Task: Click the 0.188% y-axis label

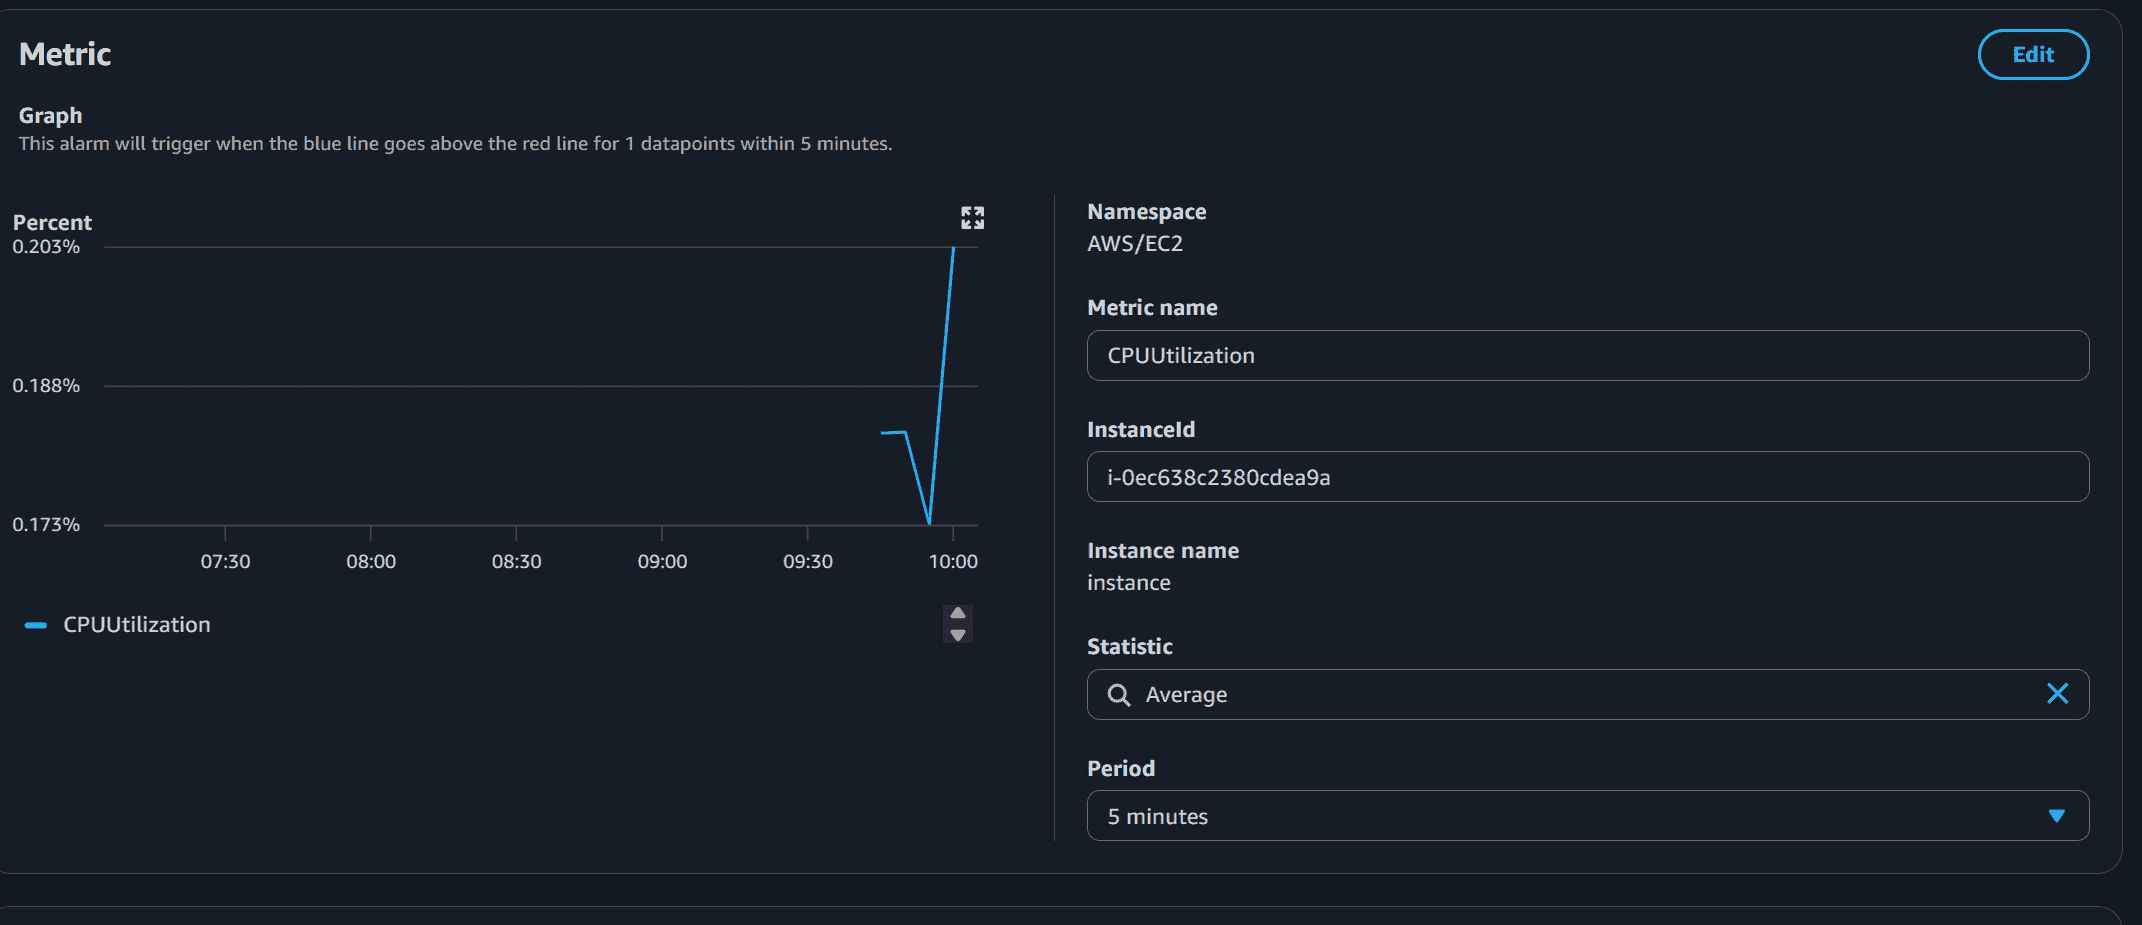Action: (x=46, y=386)
